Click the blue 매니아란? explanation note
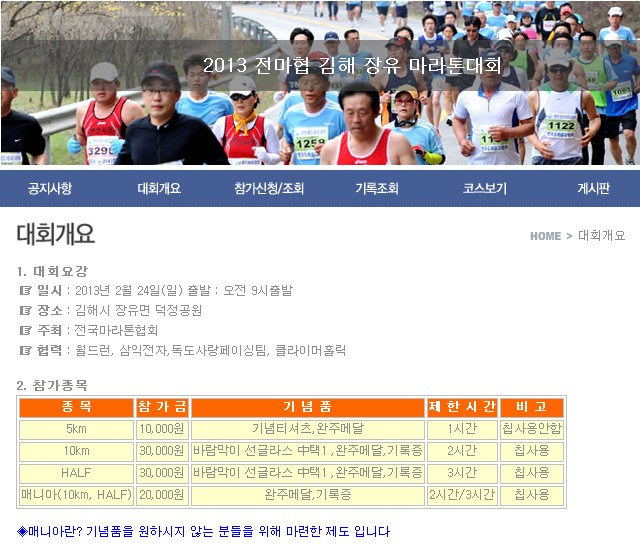 pyautogui.click(x=203, y=532)
